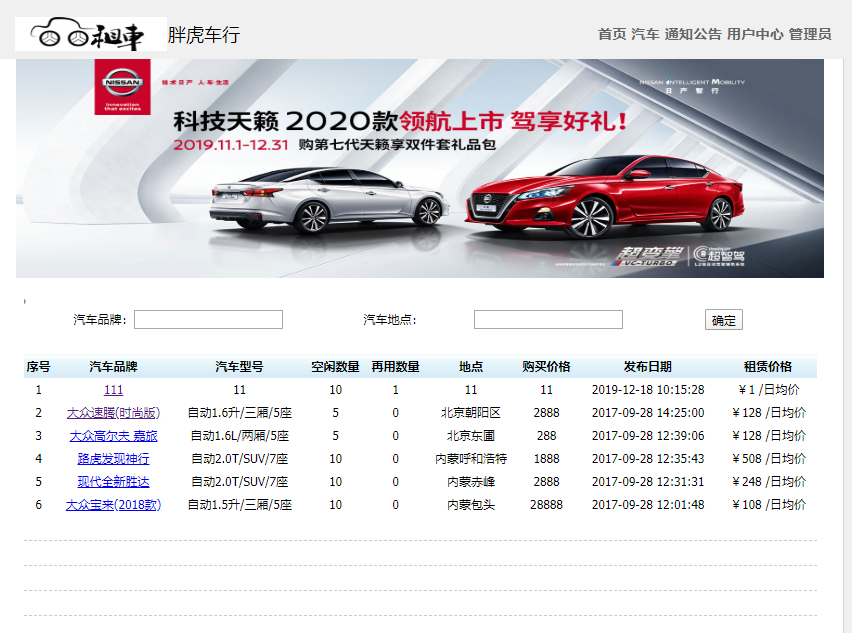Open the 汽车 navigation item

645,34
